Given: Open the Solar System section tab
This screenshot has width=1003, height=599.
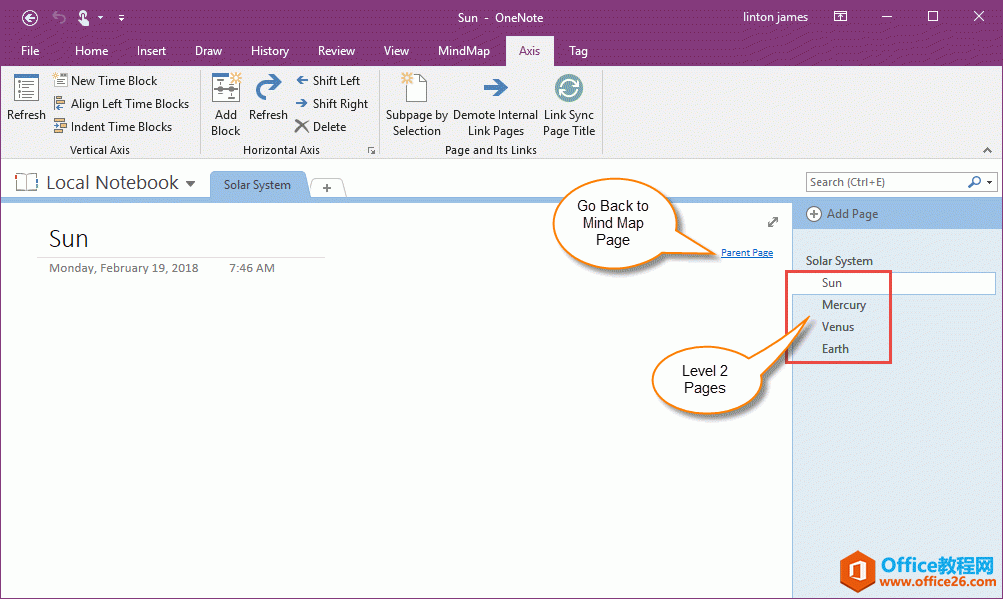Looking at the screenshot, I should point(257,185).
